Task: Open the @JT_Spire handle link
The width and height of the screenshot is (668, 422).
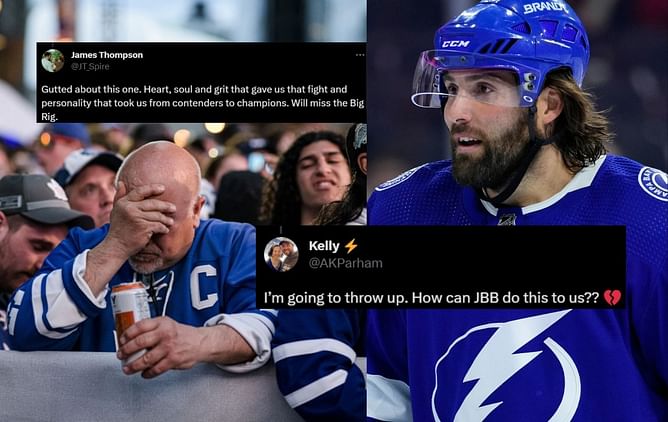Action: [90, 66]
